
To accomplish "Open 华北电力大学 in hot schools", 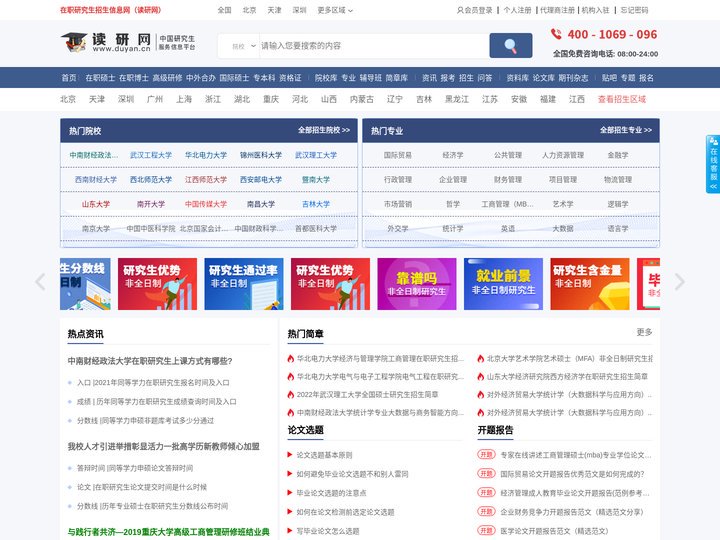I will pyautogui.click(x=206, y=155).
